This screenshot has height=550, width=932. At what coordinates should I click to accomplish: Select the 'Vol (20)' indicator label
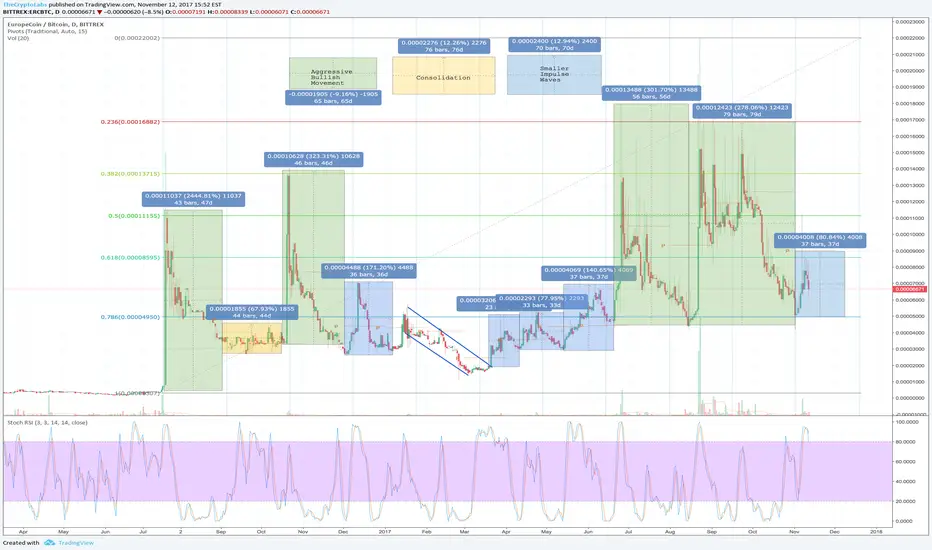point(18,38)
